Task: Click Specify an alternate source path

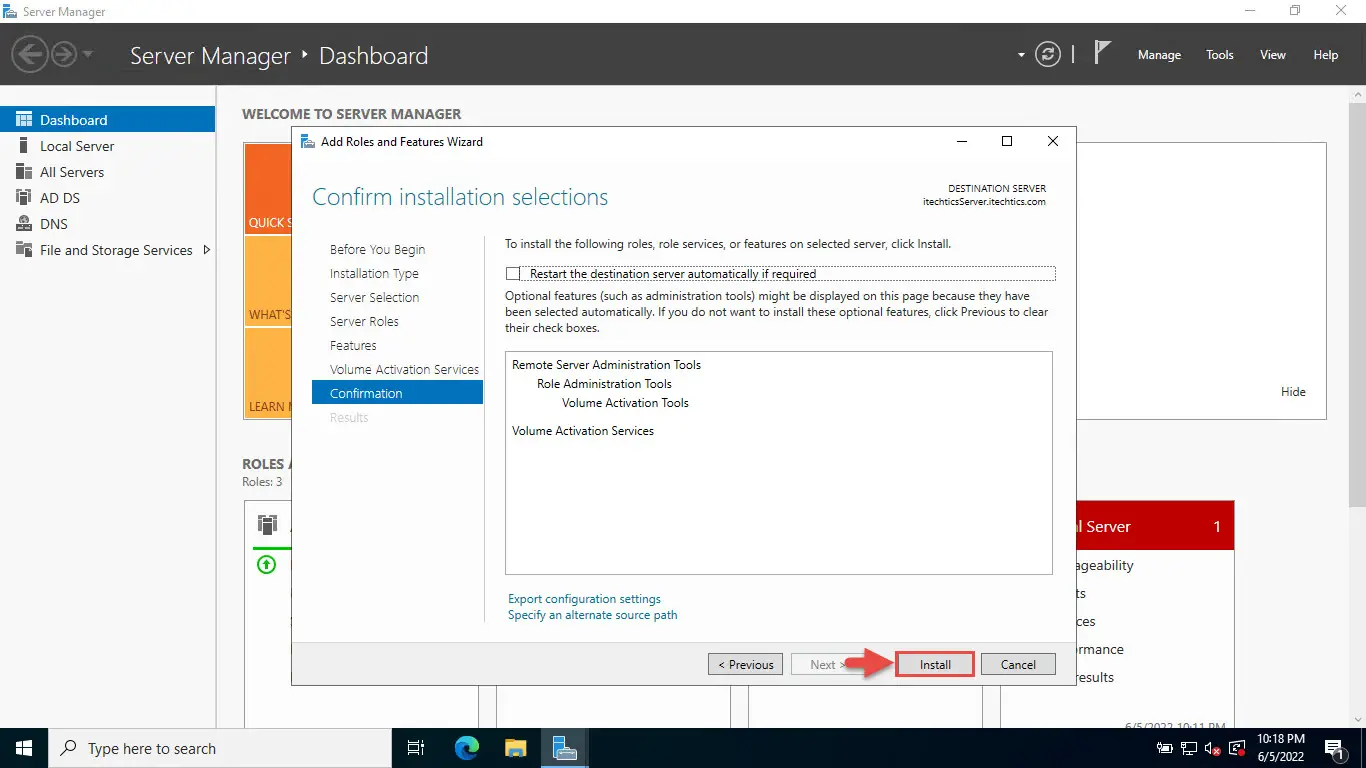Action: coord(593,615)
